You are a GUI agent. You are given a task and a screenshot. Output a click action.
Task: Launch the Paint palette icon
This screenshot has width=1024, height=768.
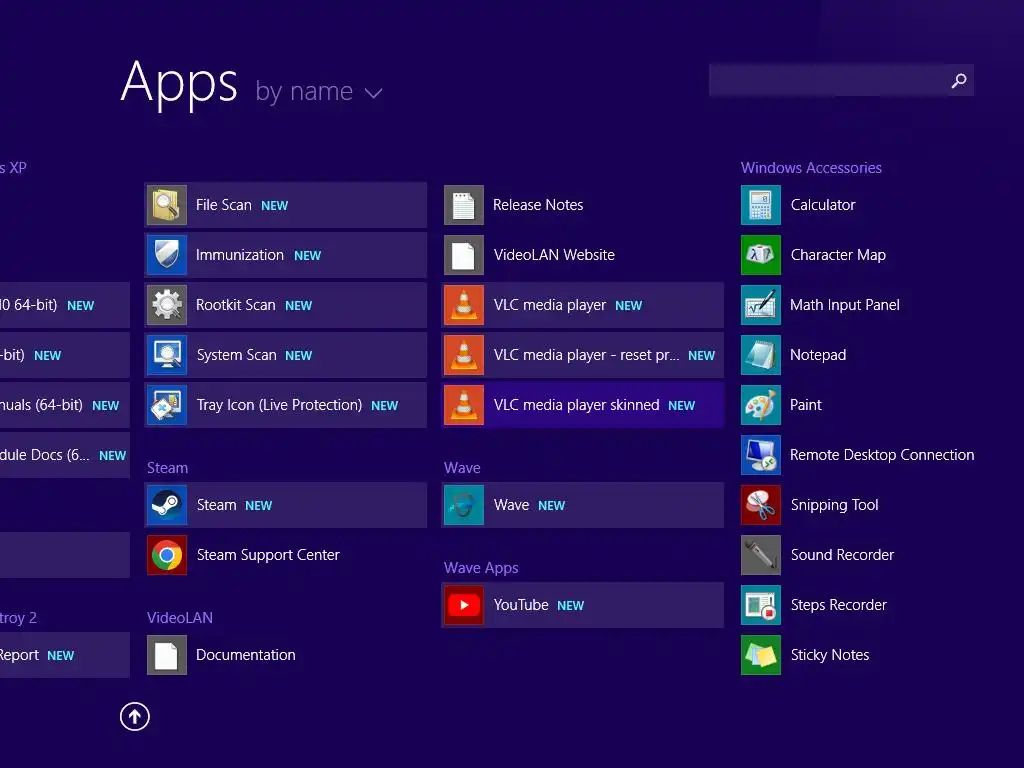click(x=761, y=405)
